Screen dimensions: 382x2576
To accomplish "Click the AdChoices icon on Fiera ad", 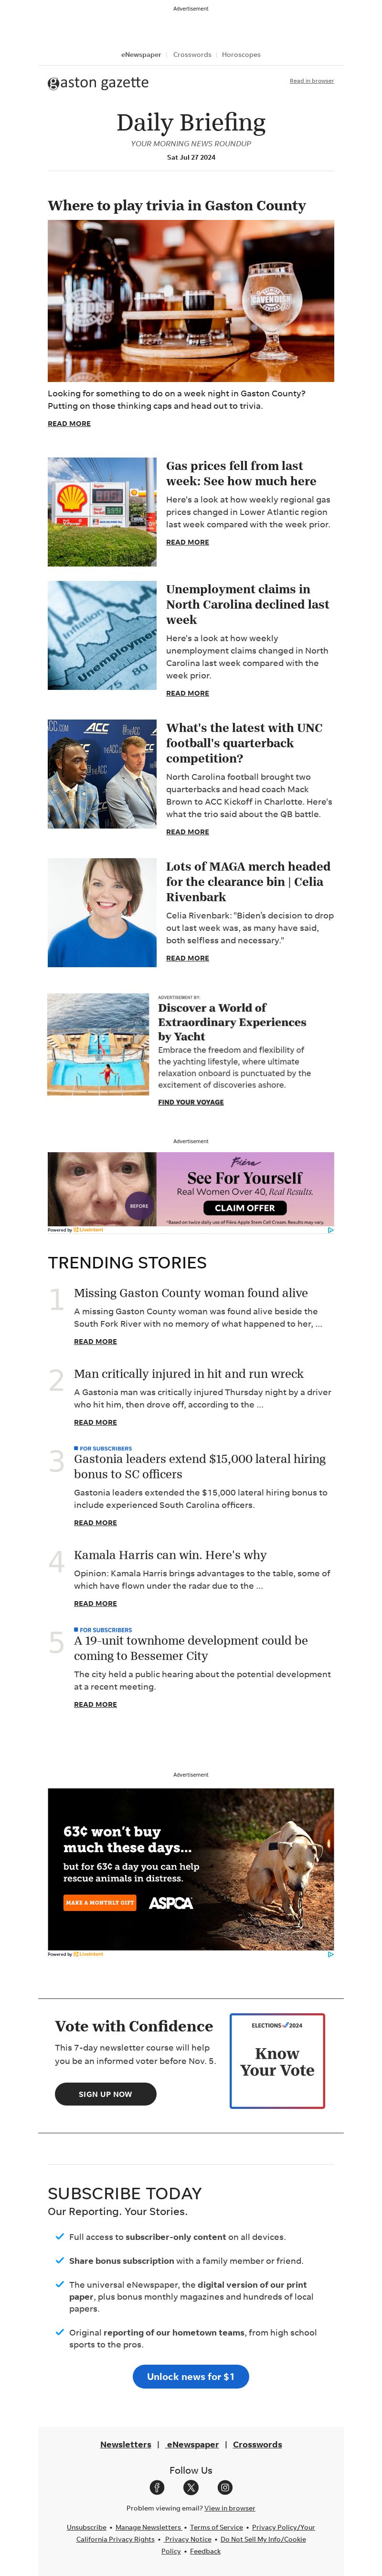I will pyautogui.click(x=330, y=1230).
